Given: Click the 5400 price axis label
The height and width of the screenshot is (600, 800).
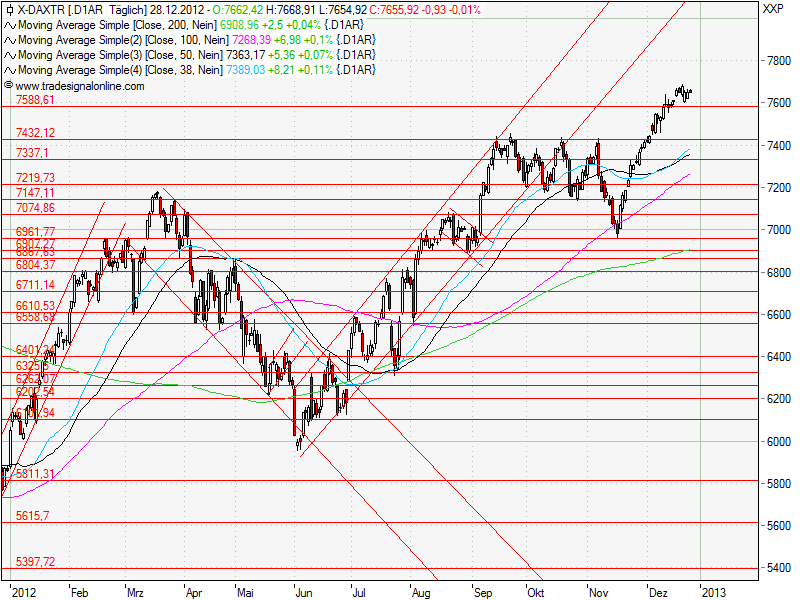Looking at the screenshot, I should (x=779, y=568).
